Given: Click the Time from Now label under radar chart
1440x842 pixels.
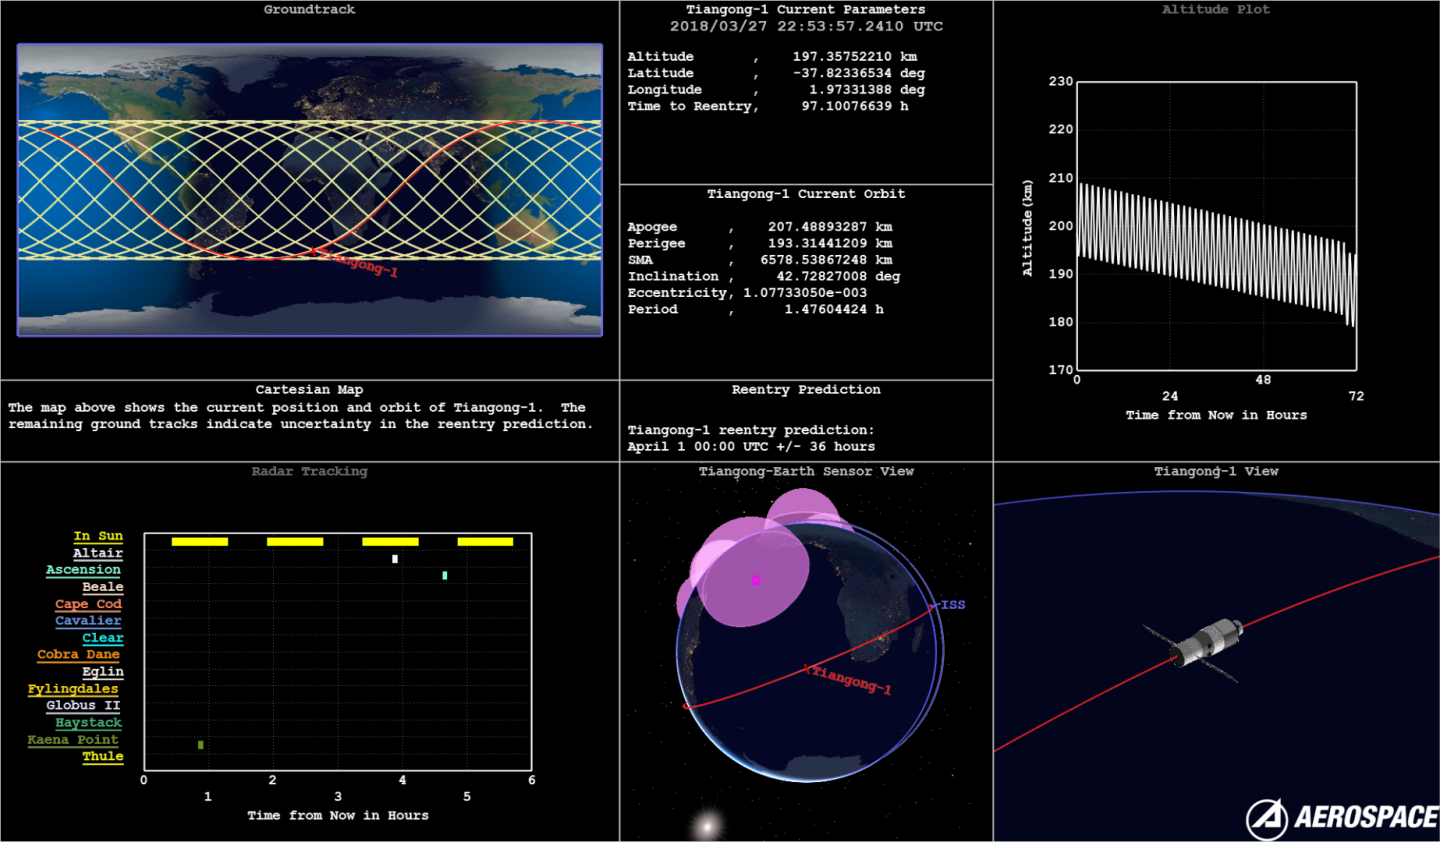Looking at the screenshot, I should point(338,816).
